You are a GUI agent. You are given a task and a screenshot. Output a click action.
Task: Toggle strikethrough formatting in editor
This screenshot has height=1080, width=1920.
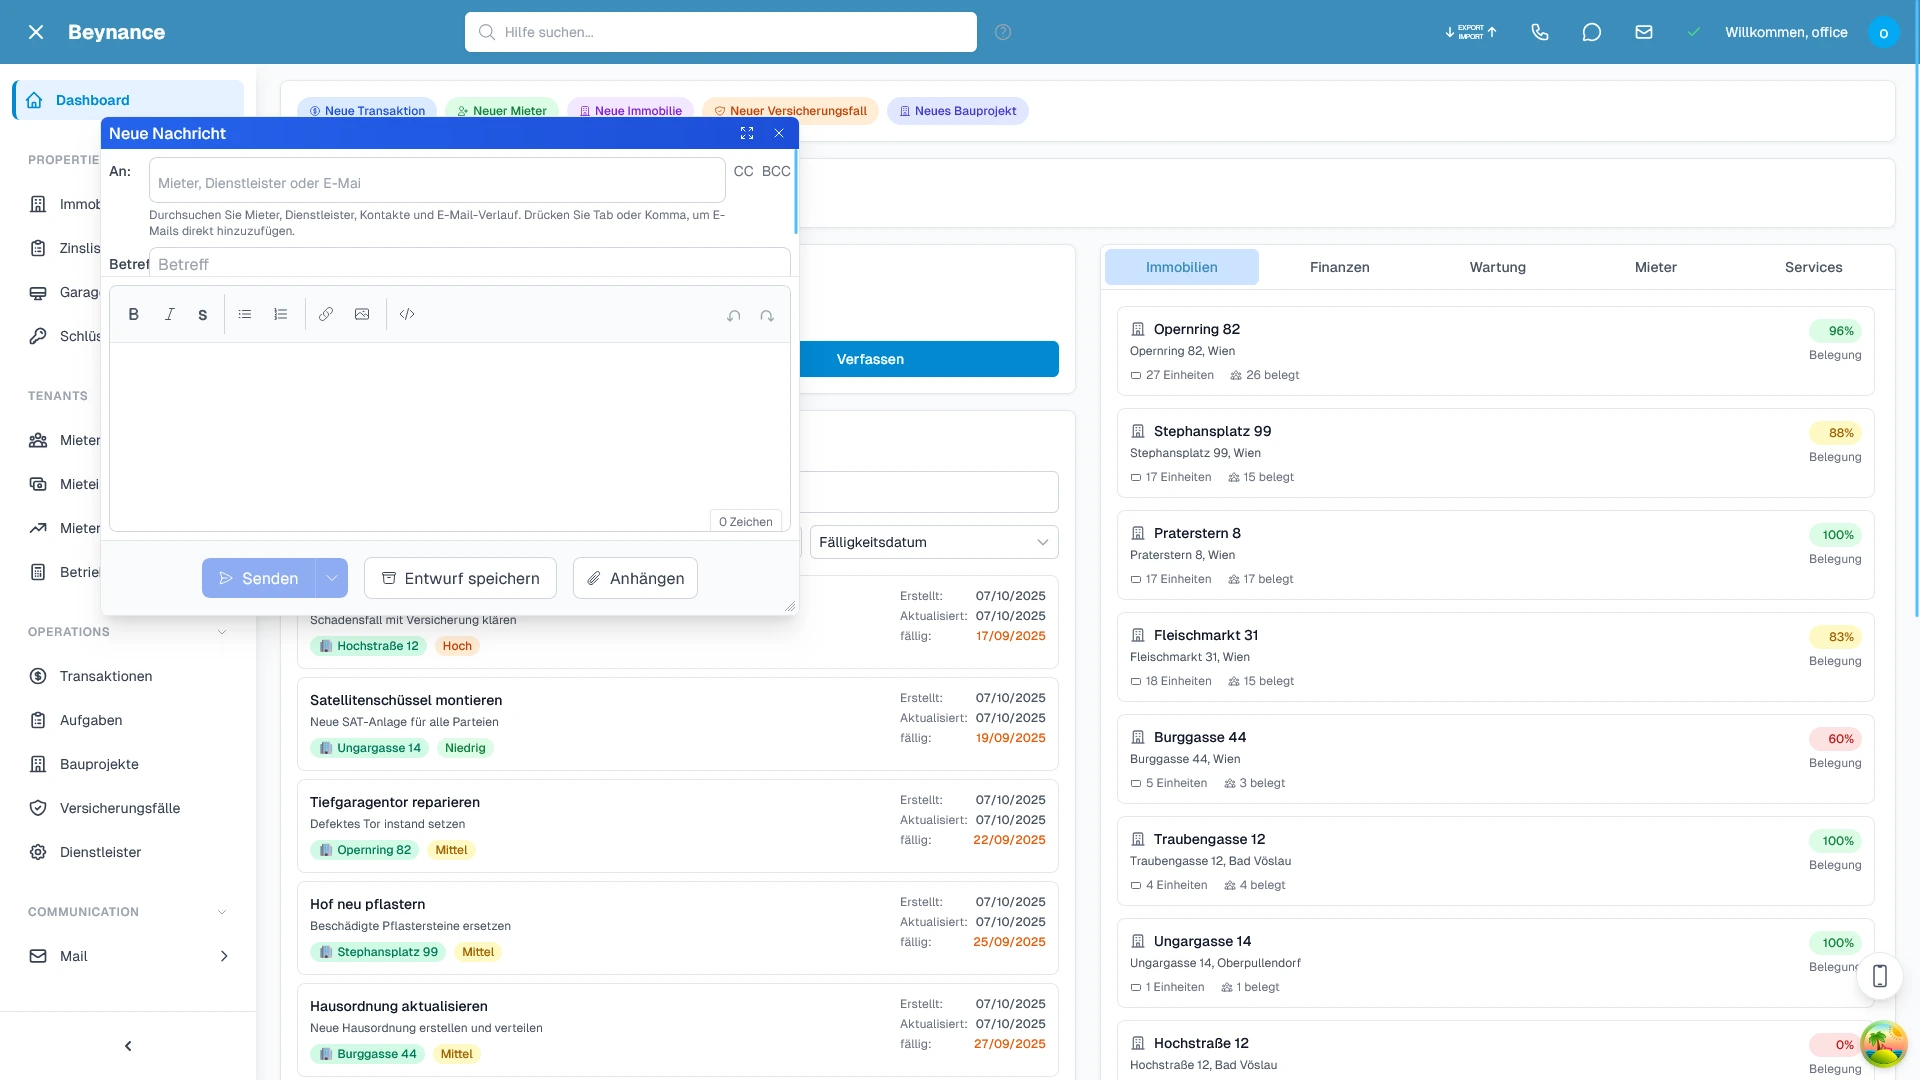pos(203,314)
